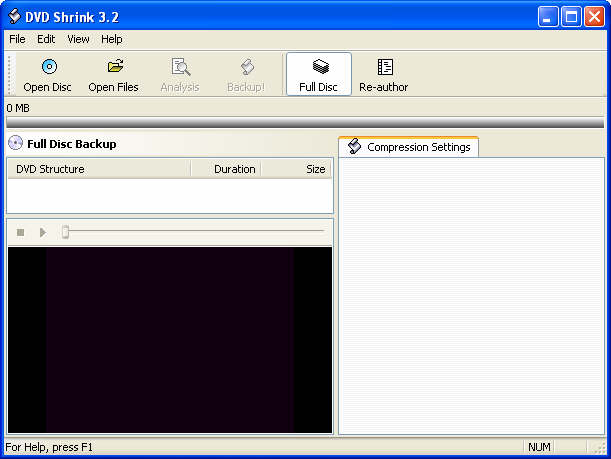
Task: Click the toolbar grip handle
Action: tap(10, 74)
